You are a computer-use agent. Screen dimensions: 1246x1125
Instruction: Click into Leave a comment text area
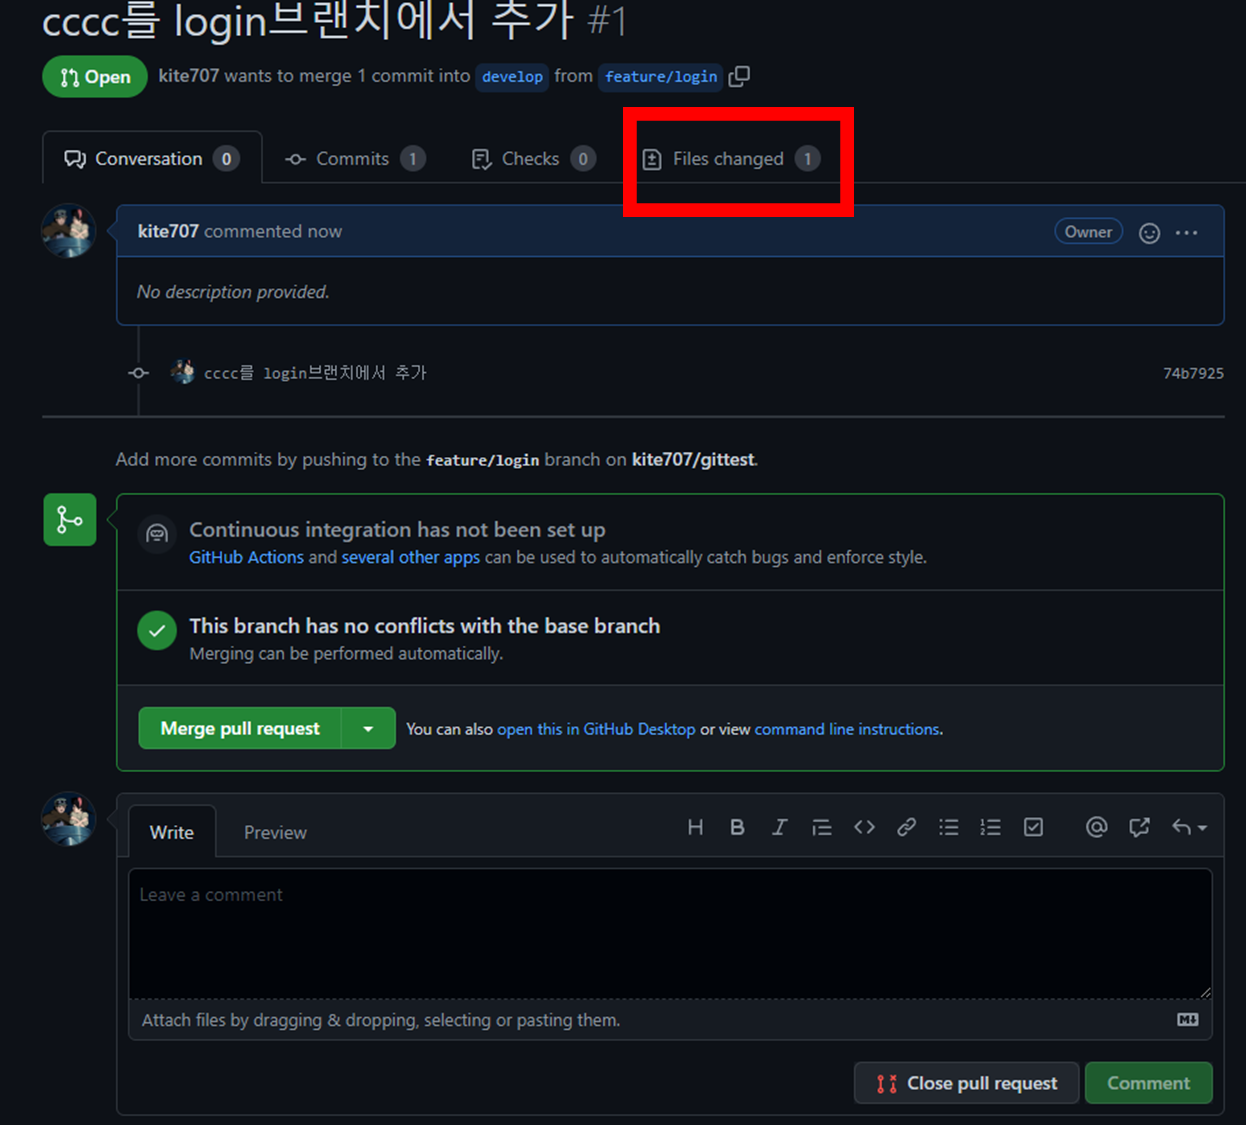tap(670, 933)
